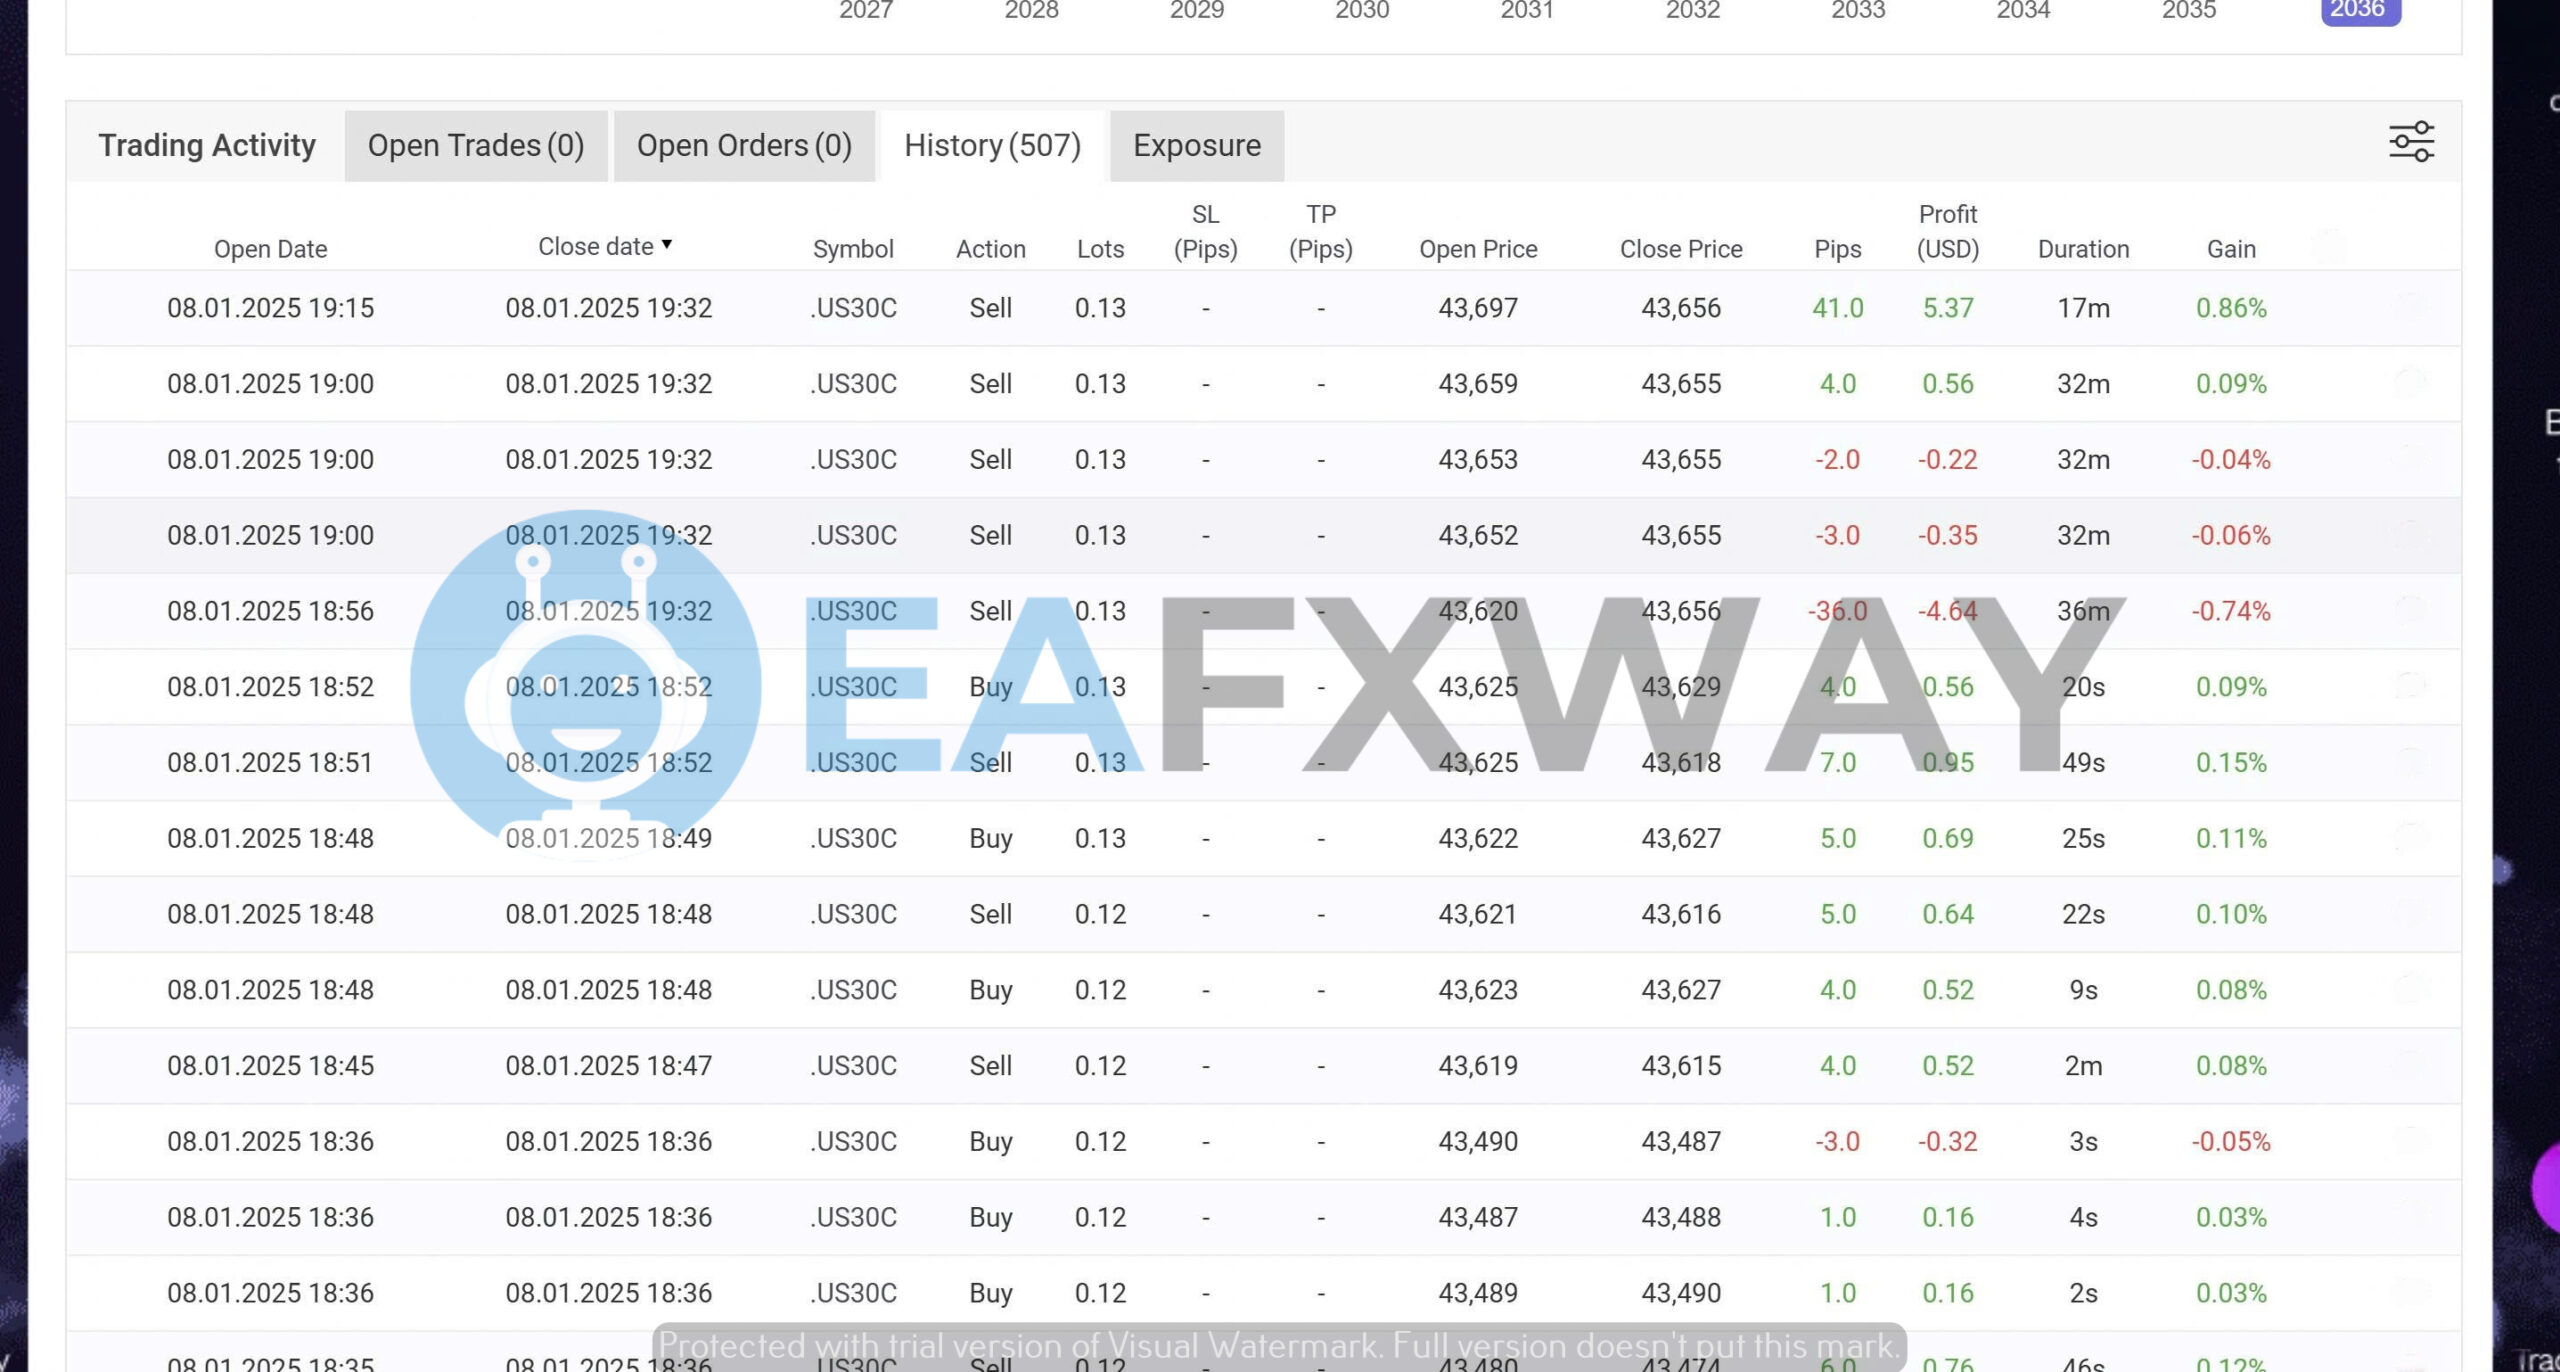Choose the 2030 year filter

pyautogui.click(x=1362, y=11)
